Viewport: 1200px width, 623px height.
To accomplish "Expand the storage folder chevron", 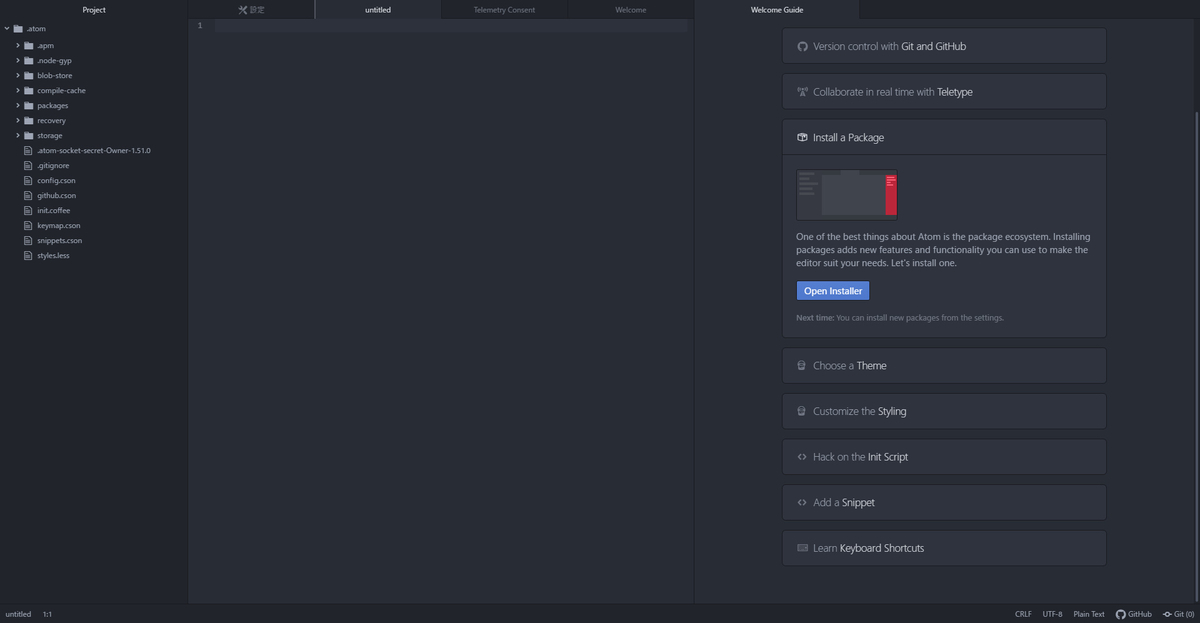I will (17, 135).
